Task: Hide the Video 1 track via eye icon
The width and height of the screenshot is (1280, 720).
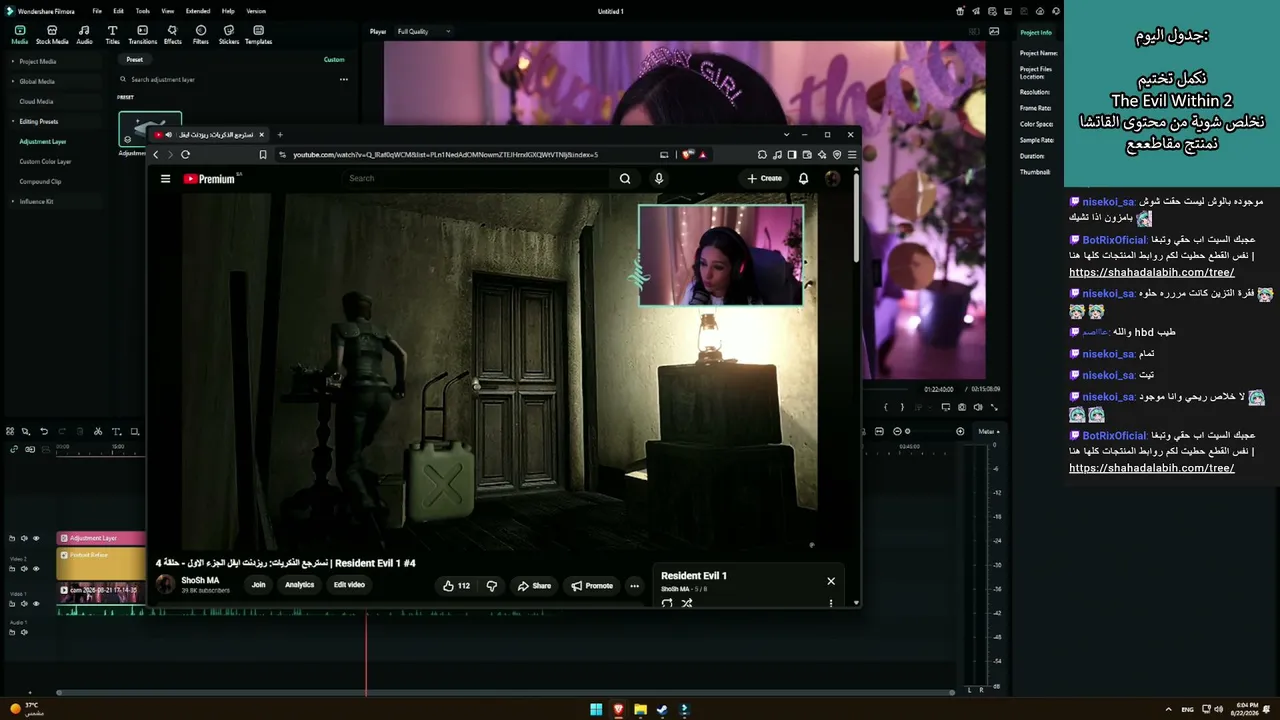Action: tap(36, 604)
